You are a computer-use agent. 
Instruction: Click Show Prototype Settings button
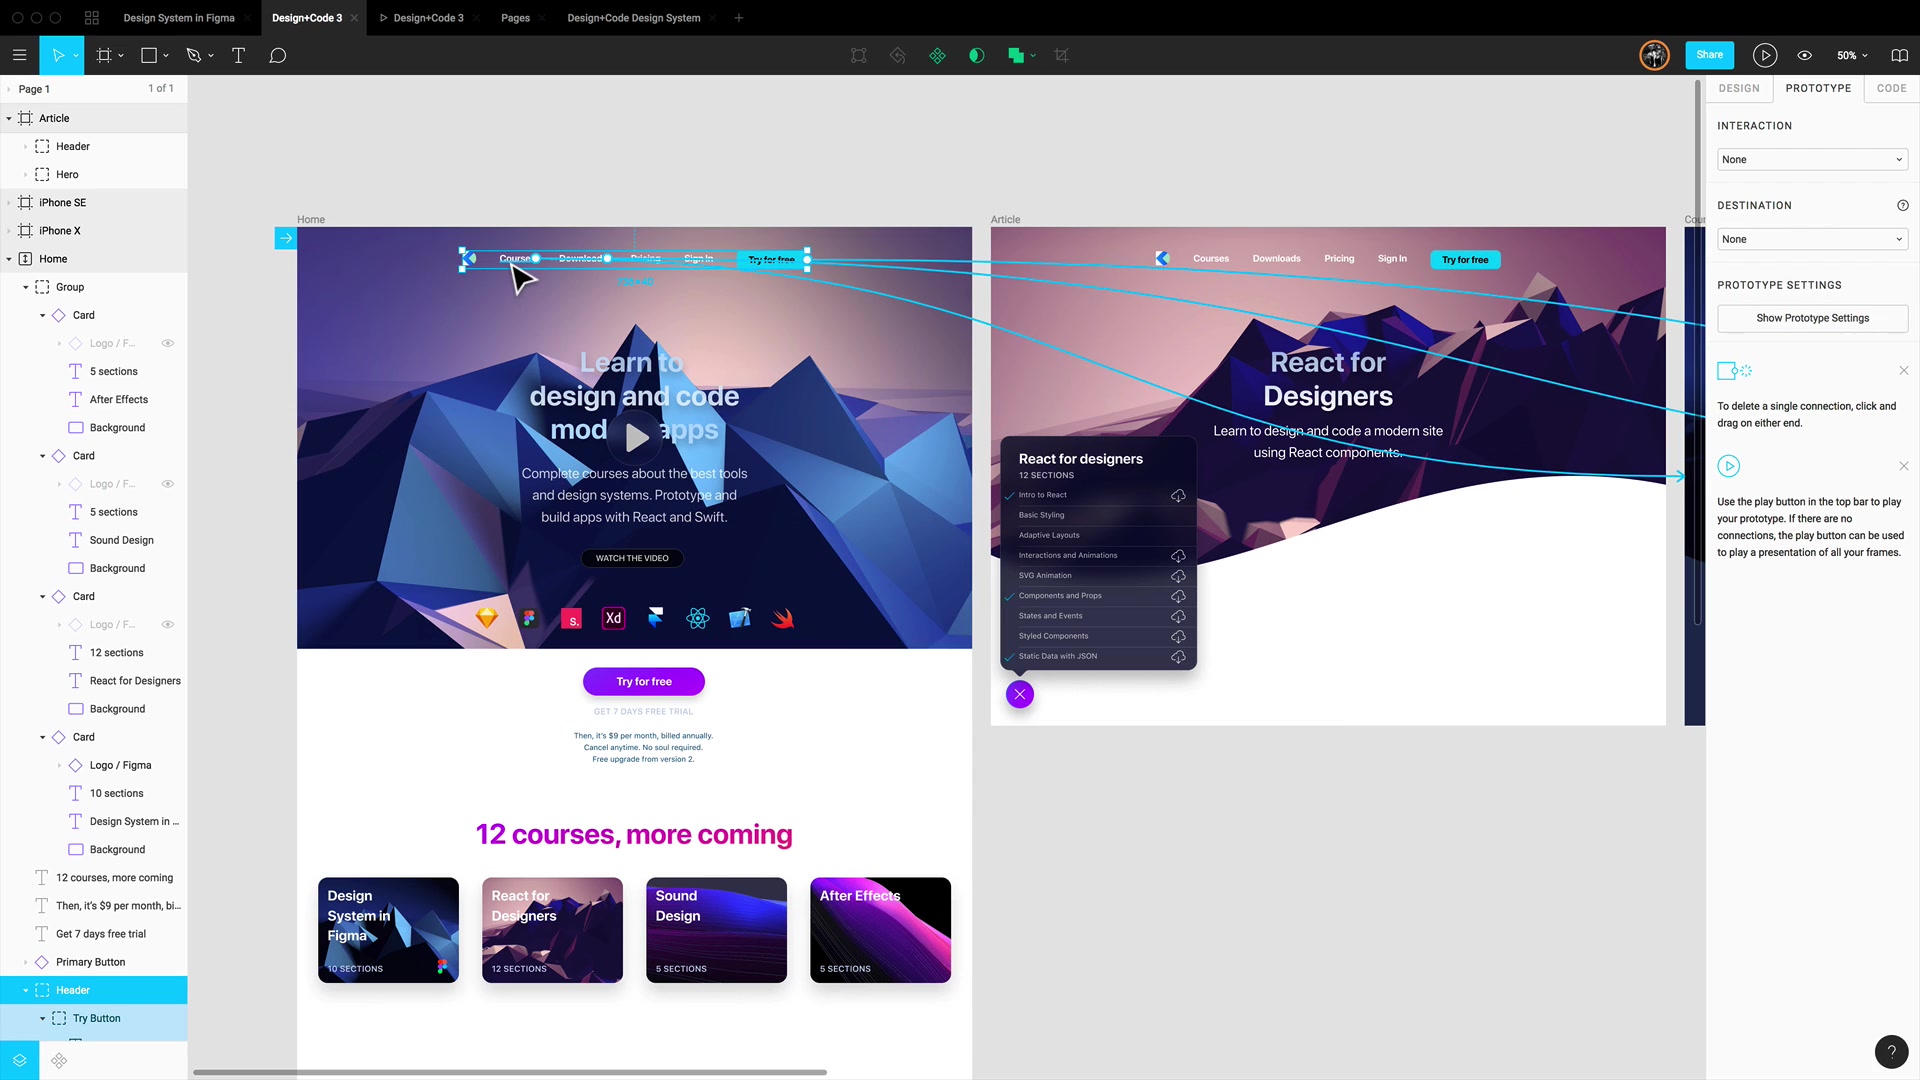(1813, 318)
